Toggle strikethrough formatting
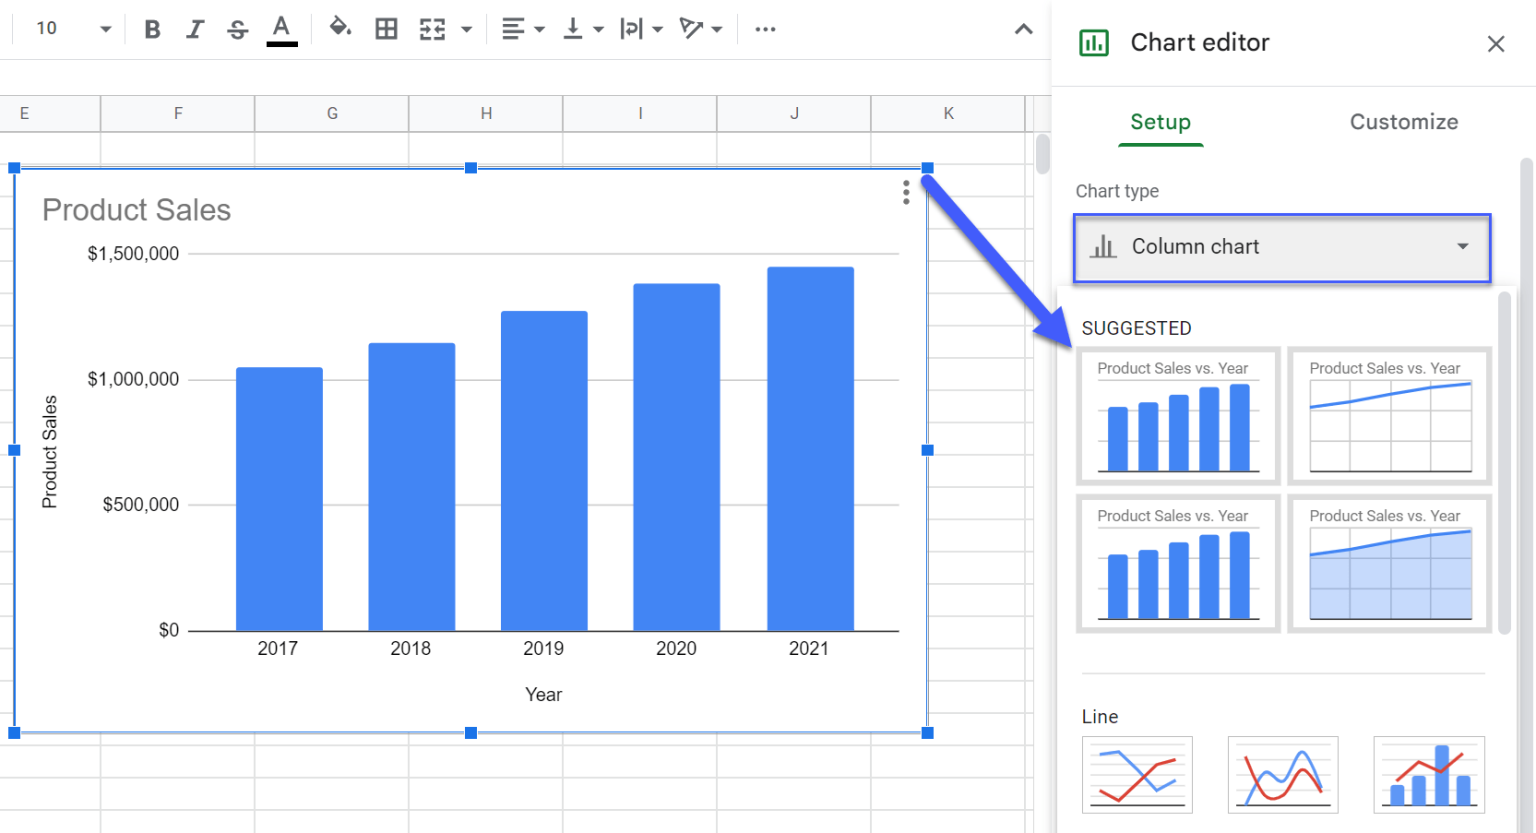 coord(237,28)
